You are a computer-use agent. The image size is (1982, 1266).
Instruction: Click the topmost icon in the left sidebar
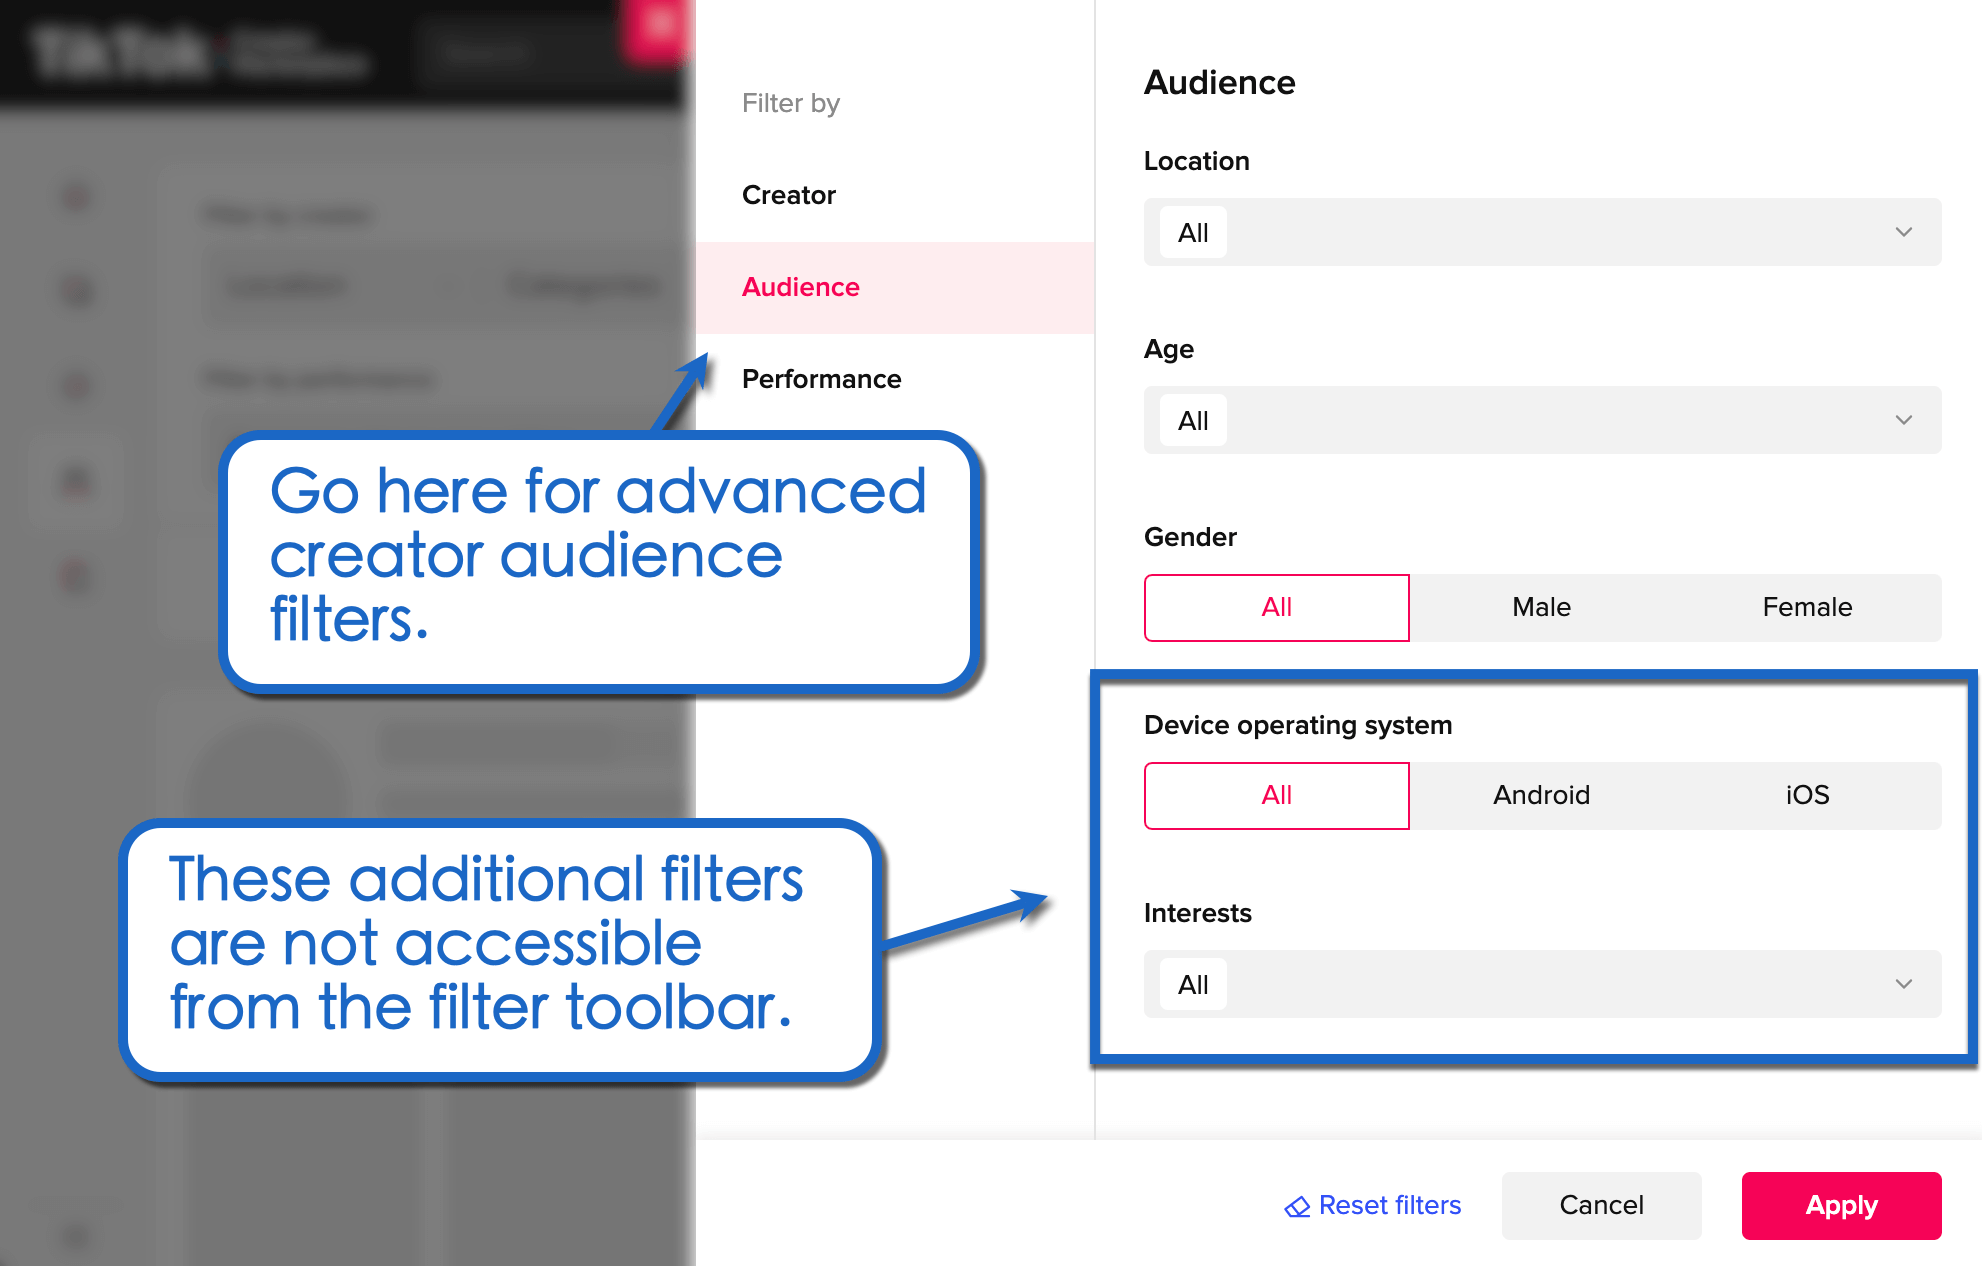coord(76,196)
